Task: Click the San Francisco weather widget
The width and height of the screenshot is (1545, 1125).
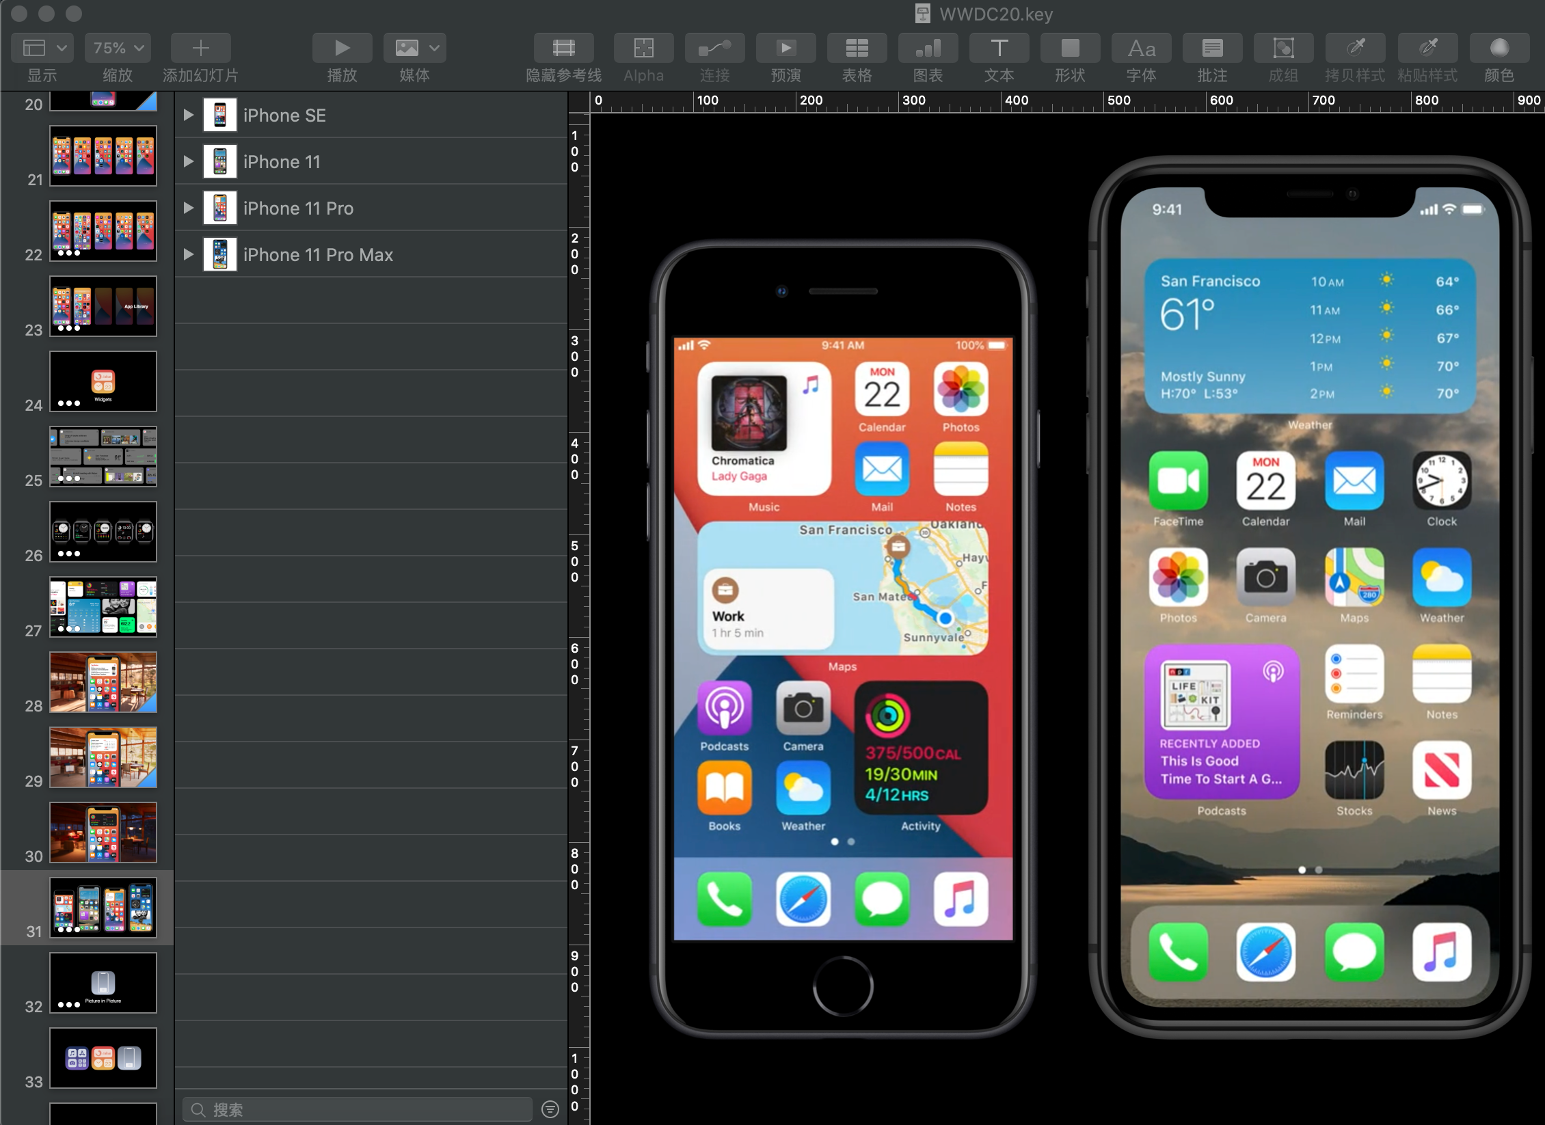Action: click(1310, 337)
